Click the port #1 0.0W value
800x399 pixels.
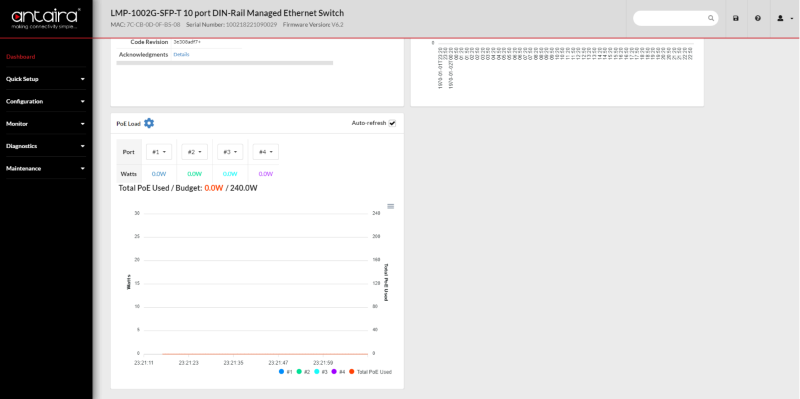[x=159, y=174]
